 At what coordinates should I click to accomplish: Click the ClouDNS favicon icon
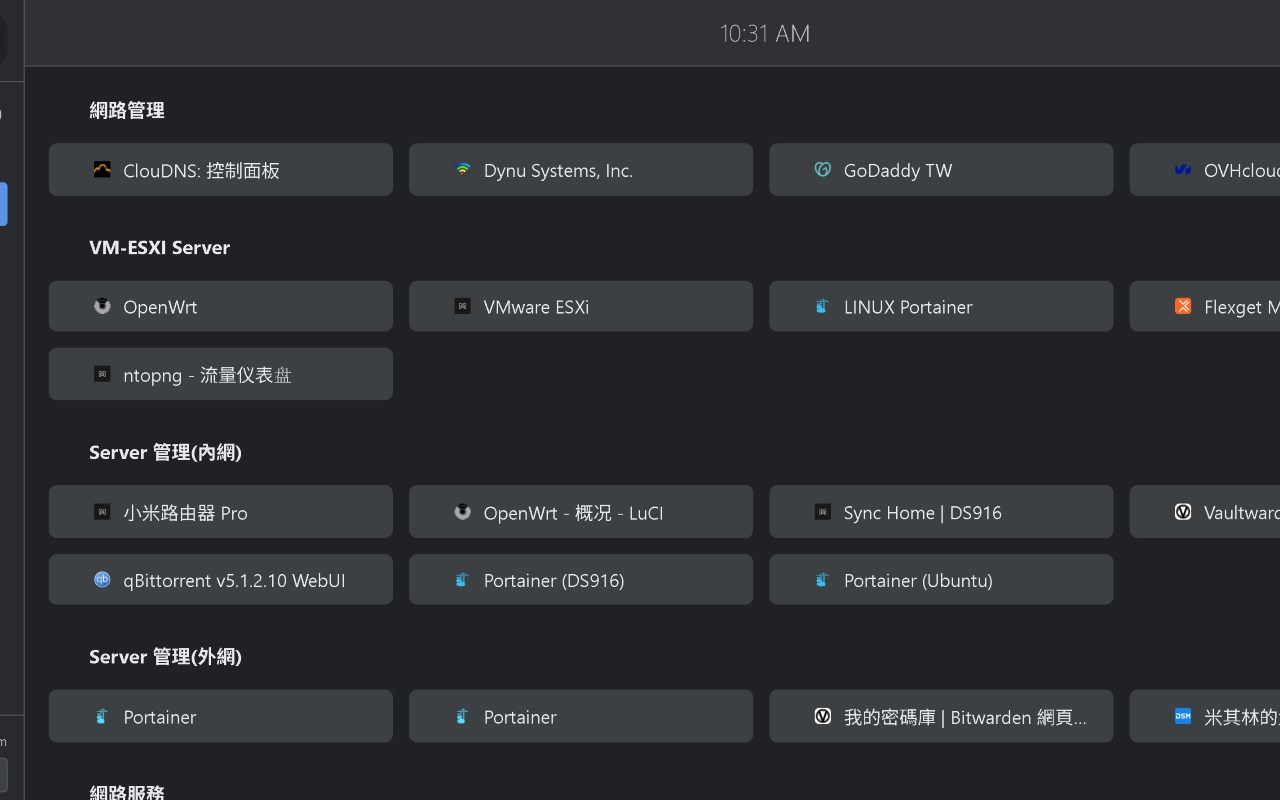[x=102, y=170]
